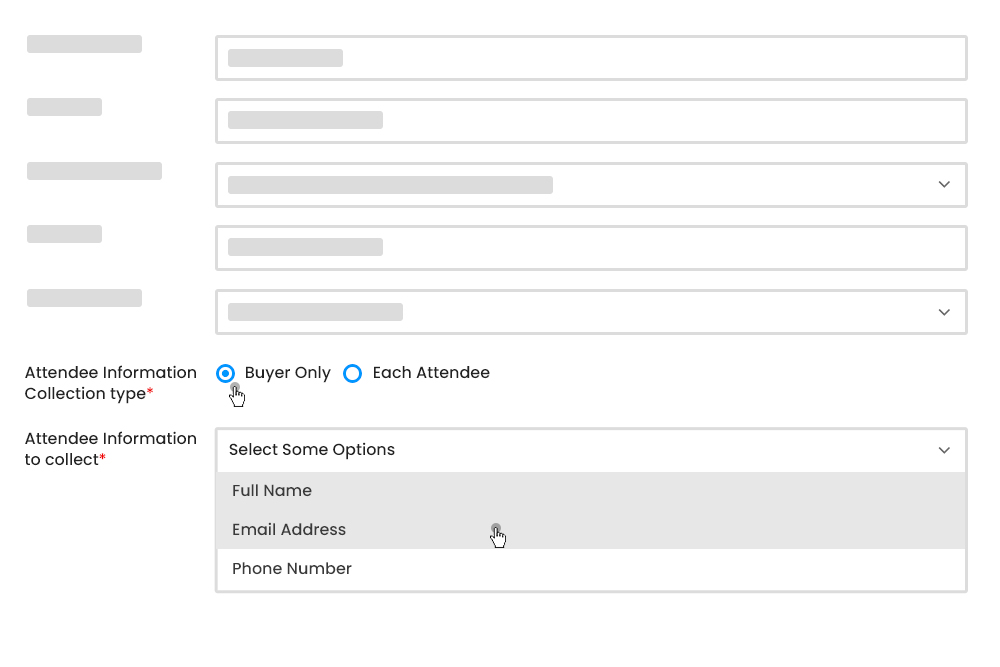The width and height of the screenshot is (1000, 667).
Task: Click the Each Attendee text label
Action: tap(431, 372)
